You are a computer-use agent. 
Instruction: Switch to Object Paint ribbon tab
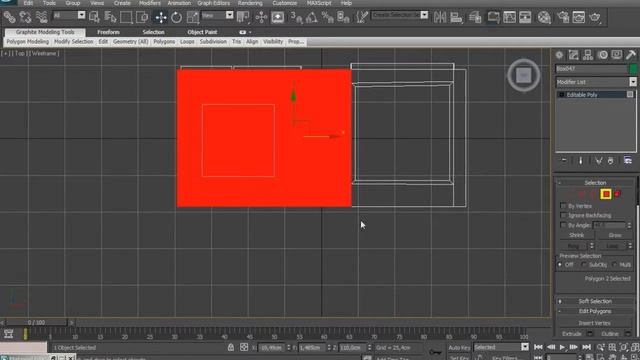202,32
